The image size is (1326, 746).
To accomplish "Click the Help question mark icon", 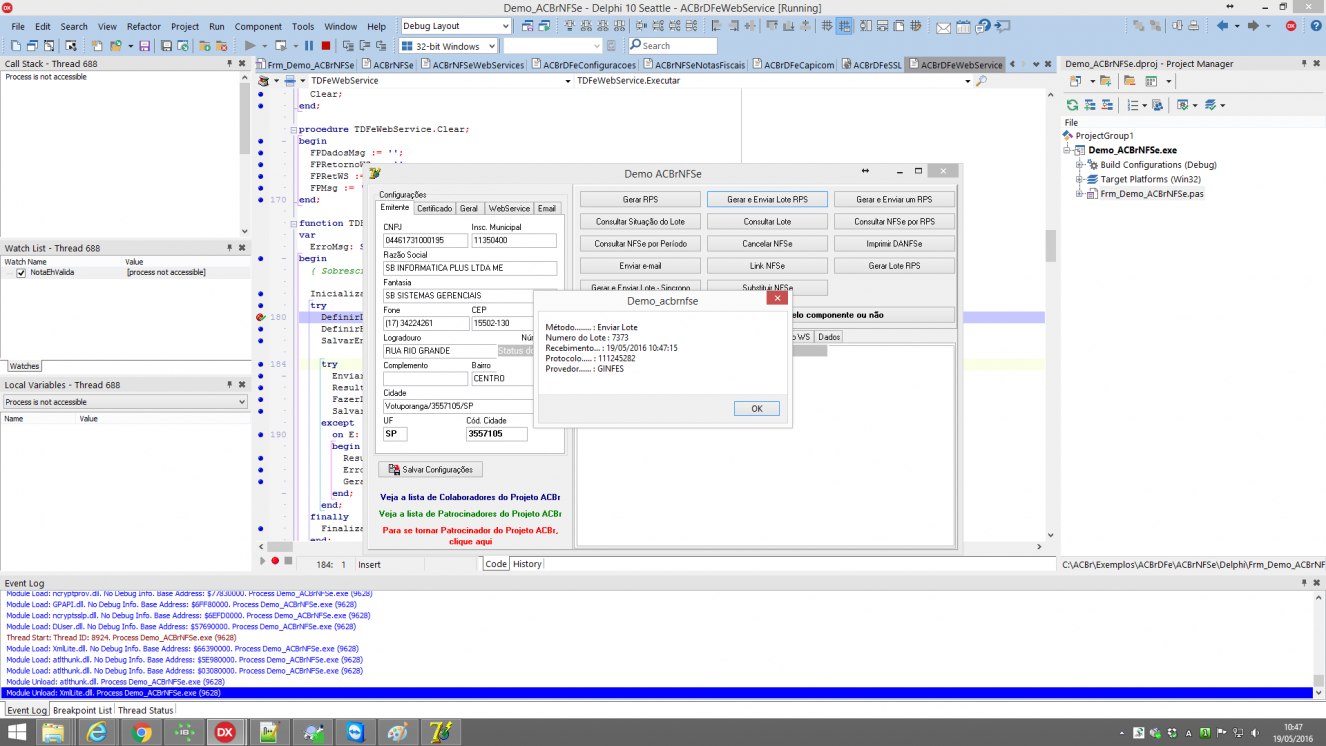I will click(1315, 26).
